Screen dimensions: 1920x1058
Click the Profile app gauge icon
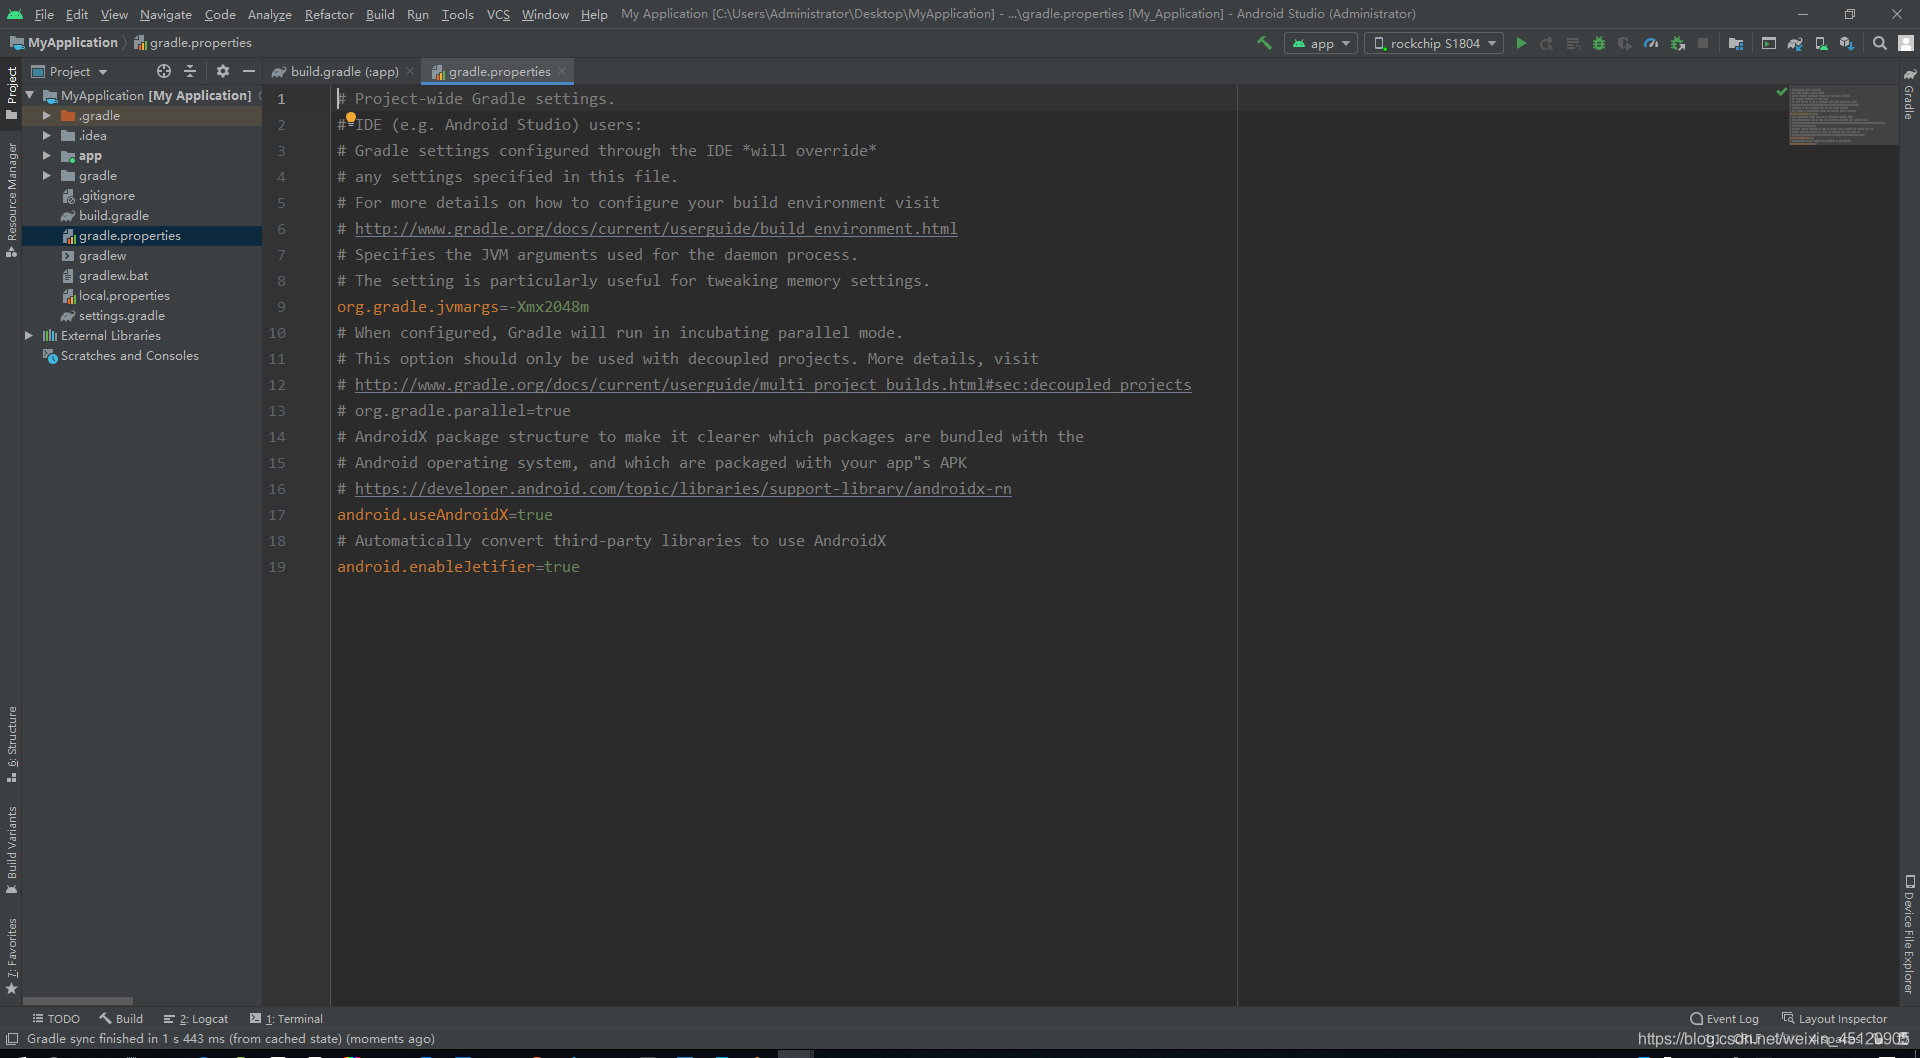coord(1651,43)
